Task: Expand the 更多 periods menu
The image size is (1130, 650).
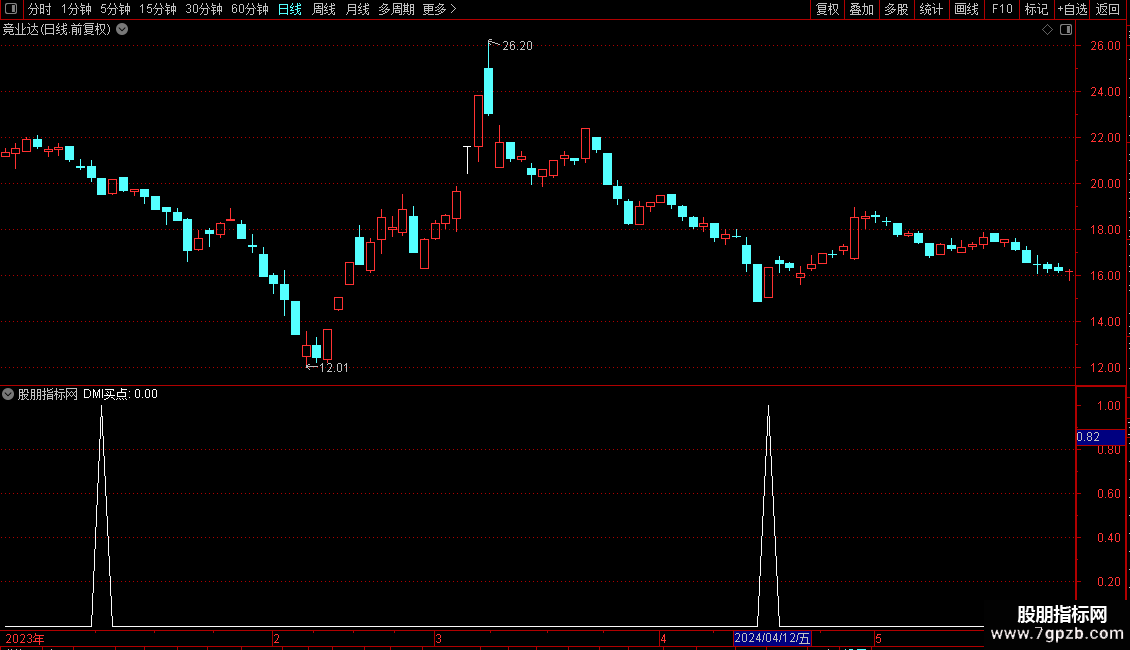Action: pyautogui.click(x=440, y=9)
